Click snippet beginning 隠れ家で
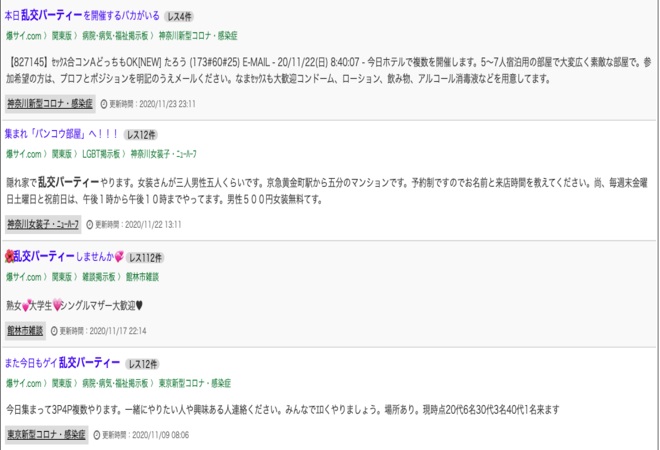The image size is (660, 450). pos(327,191)
